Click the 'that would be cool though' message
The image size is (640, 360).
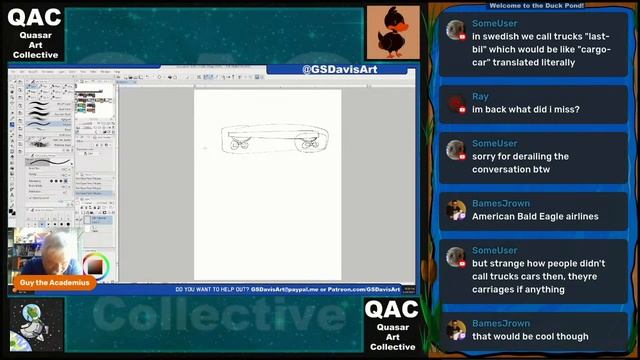530,336
